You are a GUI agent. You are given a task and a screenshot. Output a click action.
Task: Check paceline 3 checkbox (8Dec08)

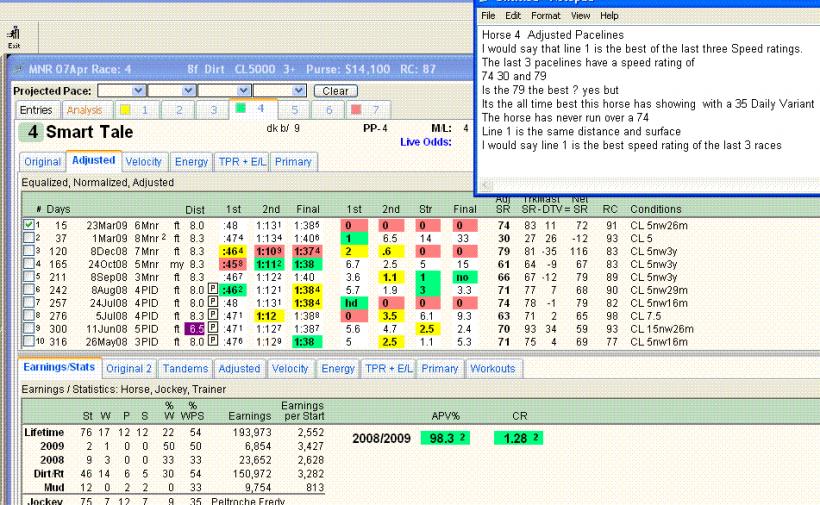coord(29,251)
